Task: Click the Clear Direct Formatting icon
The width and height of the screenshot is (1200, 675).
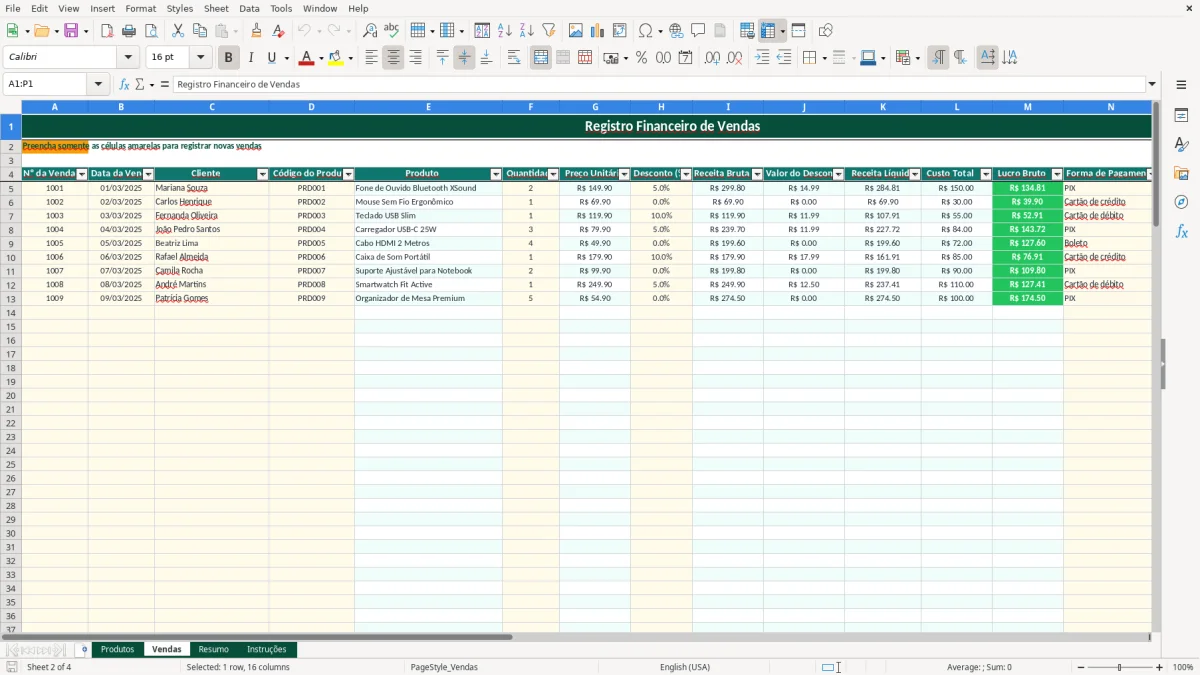Action: point(278,31)
